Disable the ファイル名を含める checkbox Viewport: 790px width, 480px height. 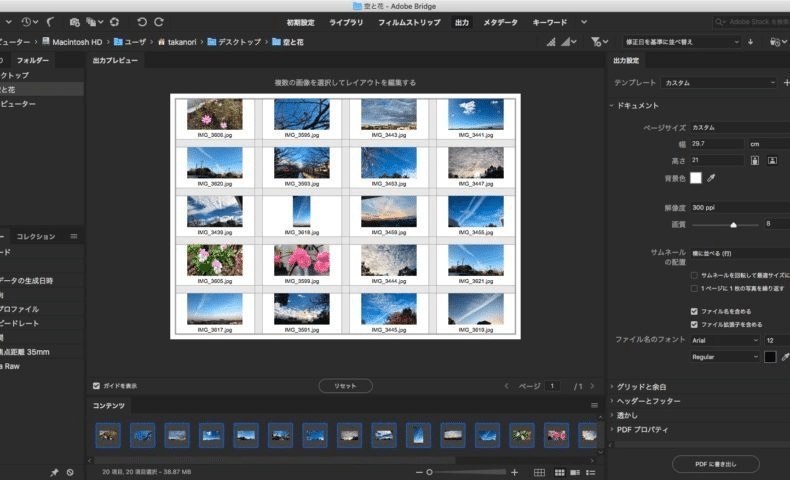pyautogui.click(x=695, y=311)
